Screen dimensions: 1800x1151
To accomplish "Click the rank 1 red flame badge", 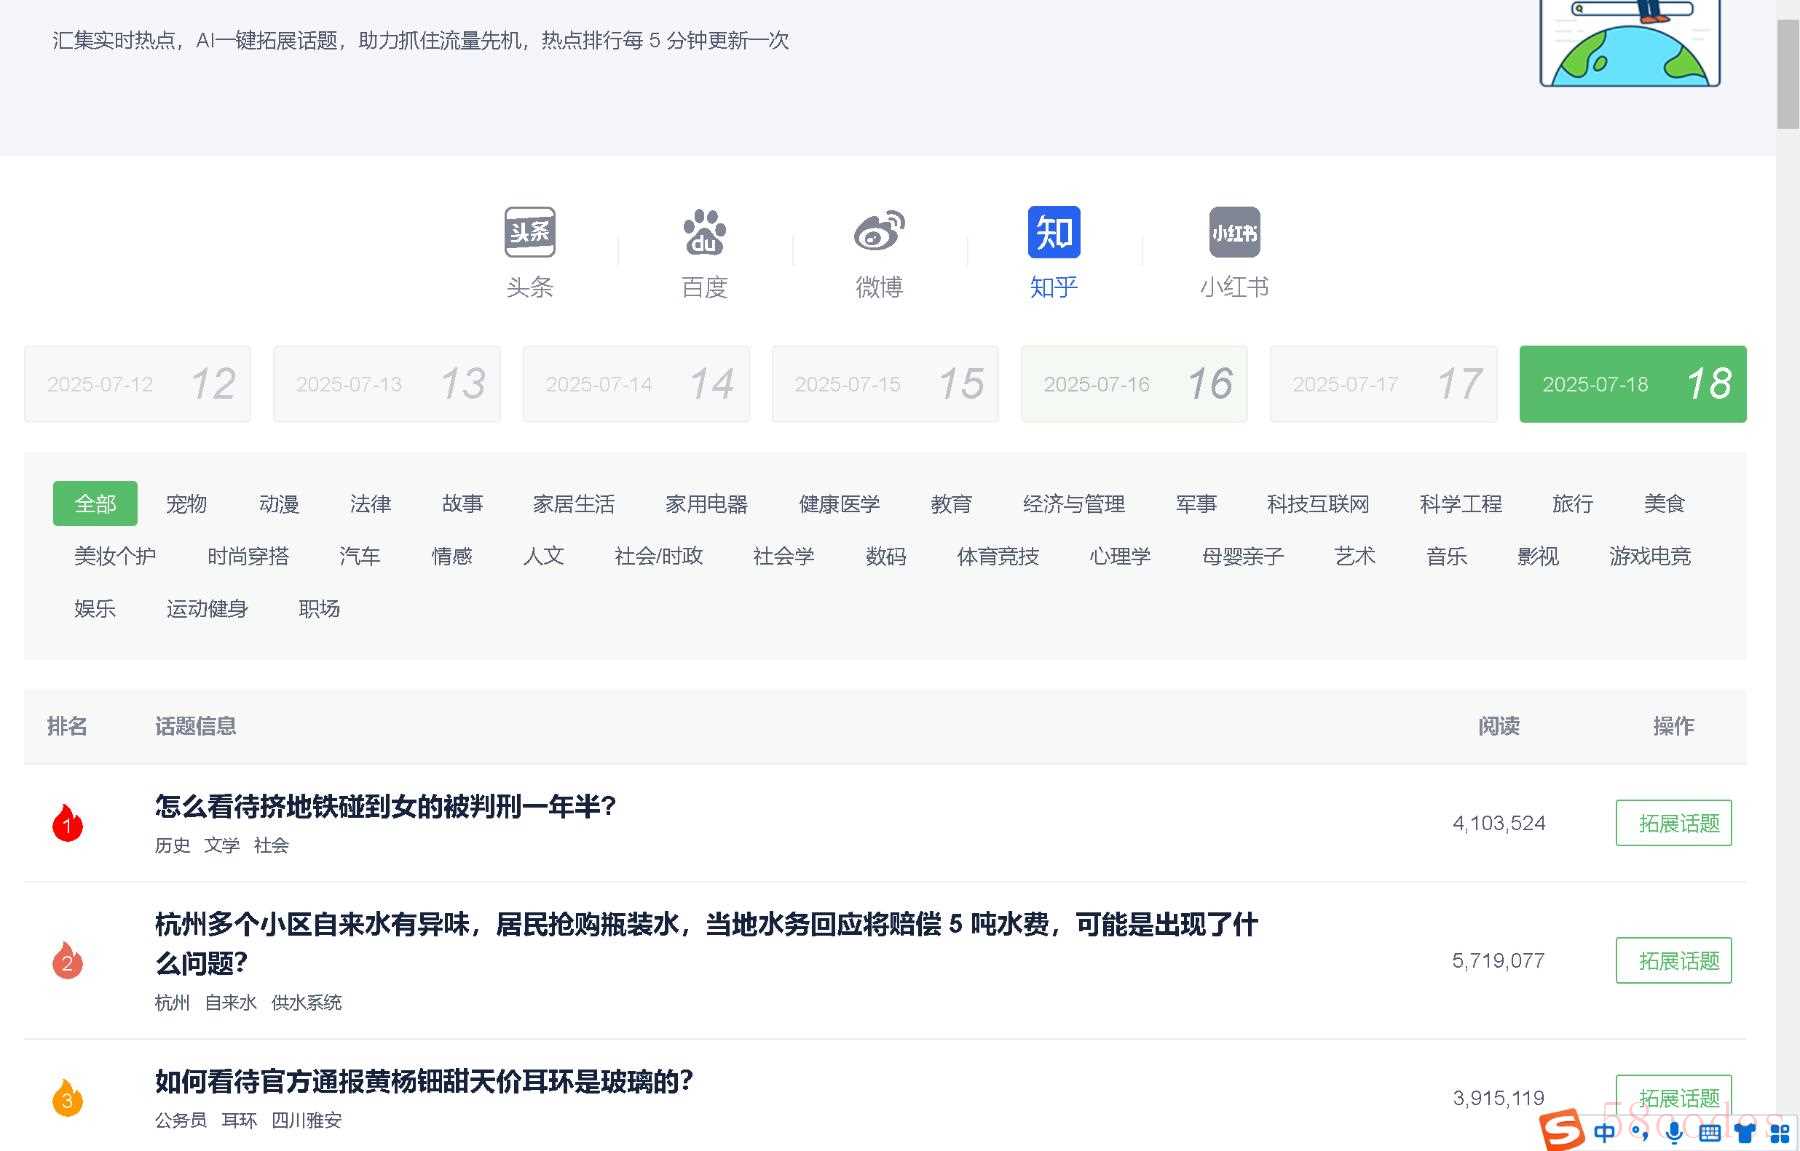I will 68,823.
